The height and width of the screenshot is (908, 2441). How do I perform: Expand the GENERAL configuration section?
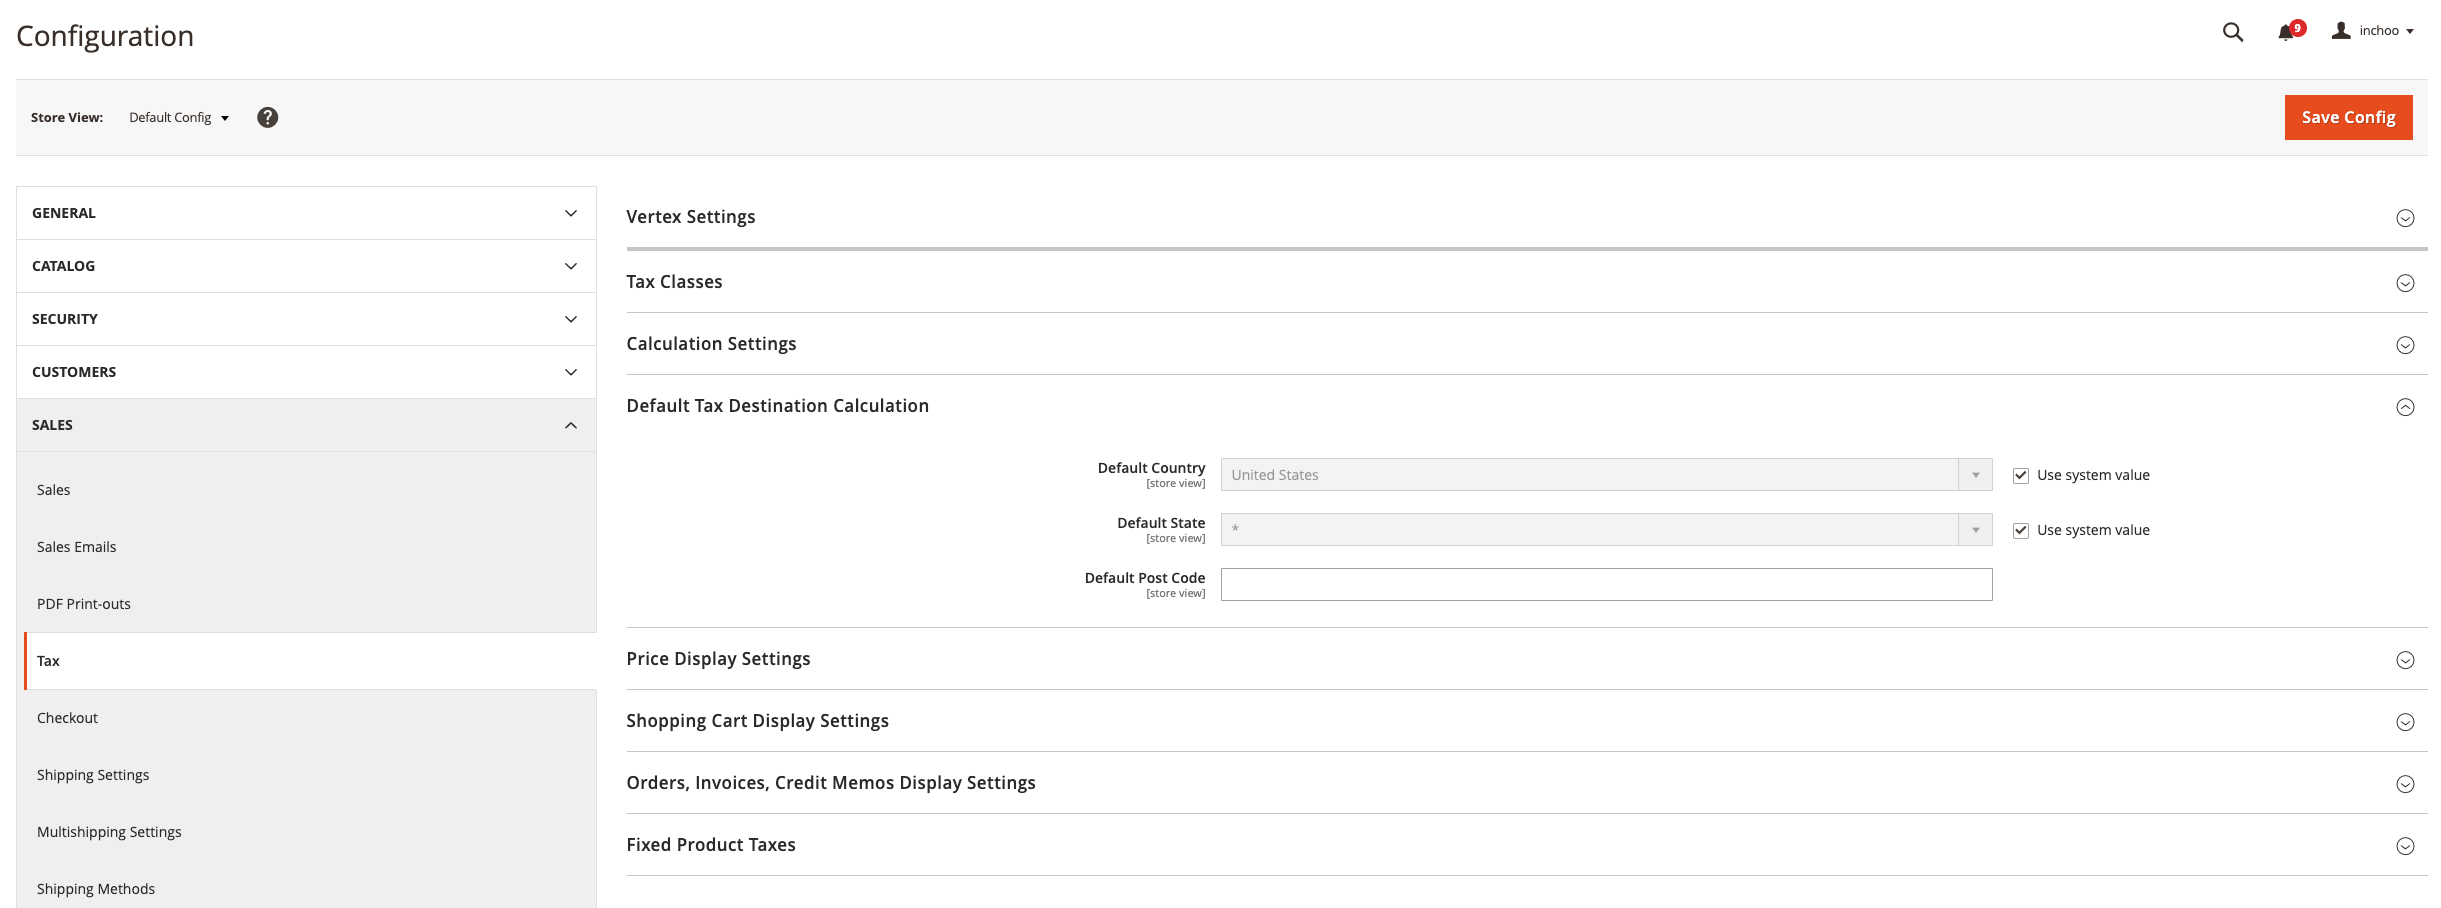click(306, 213)
